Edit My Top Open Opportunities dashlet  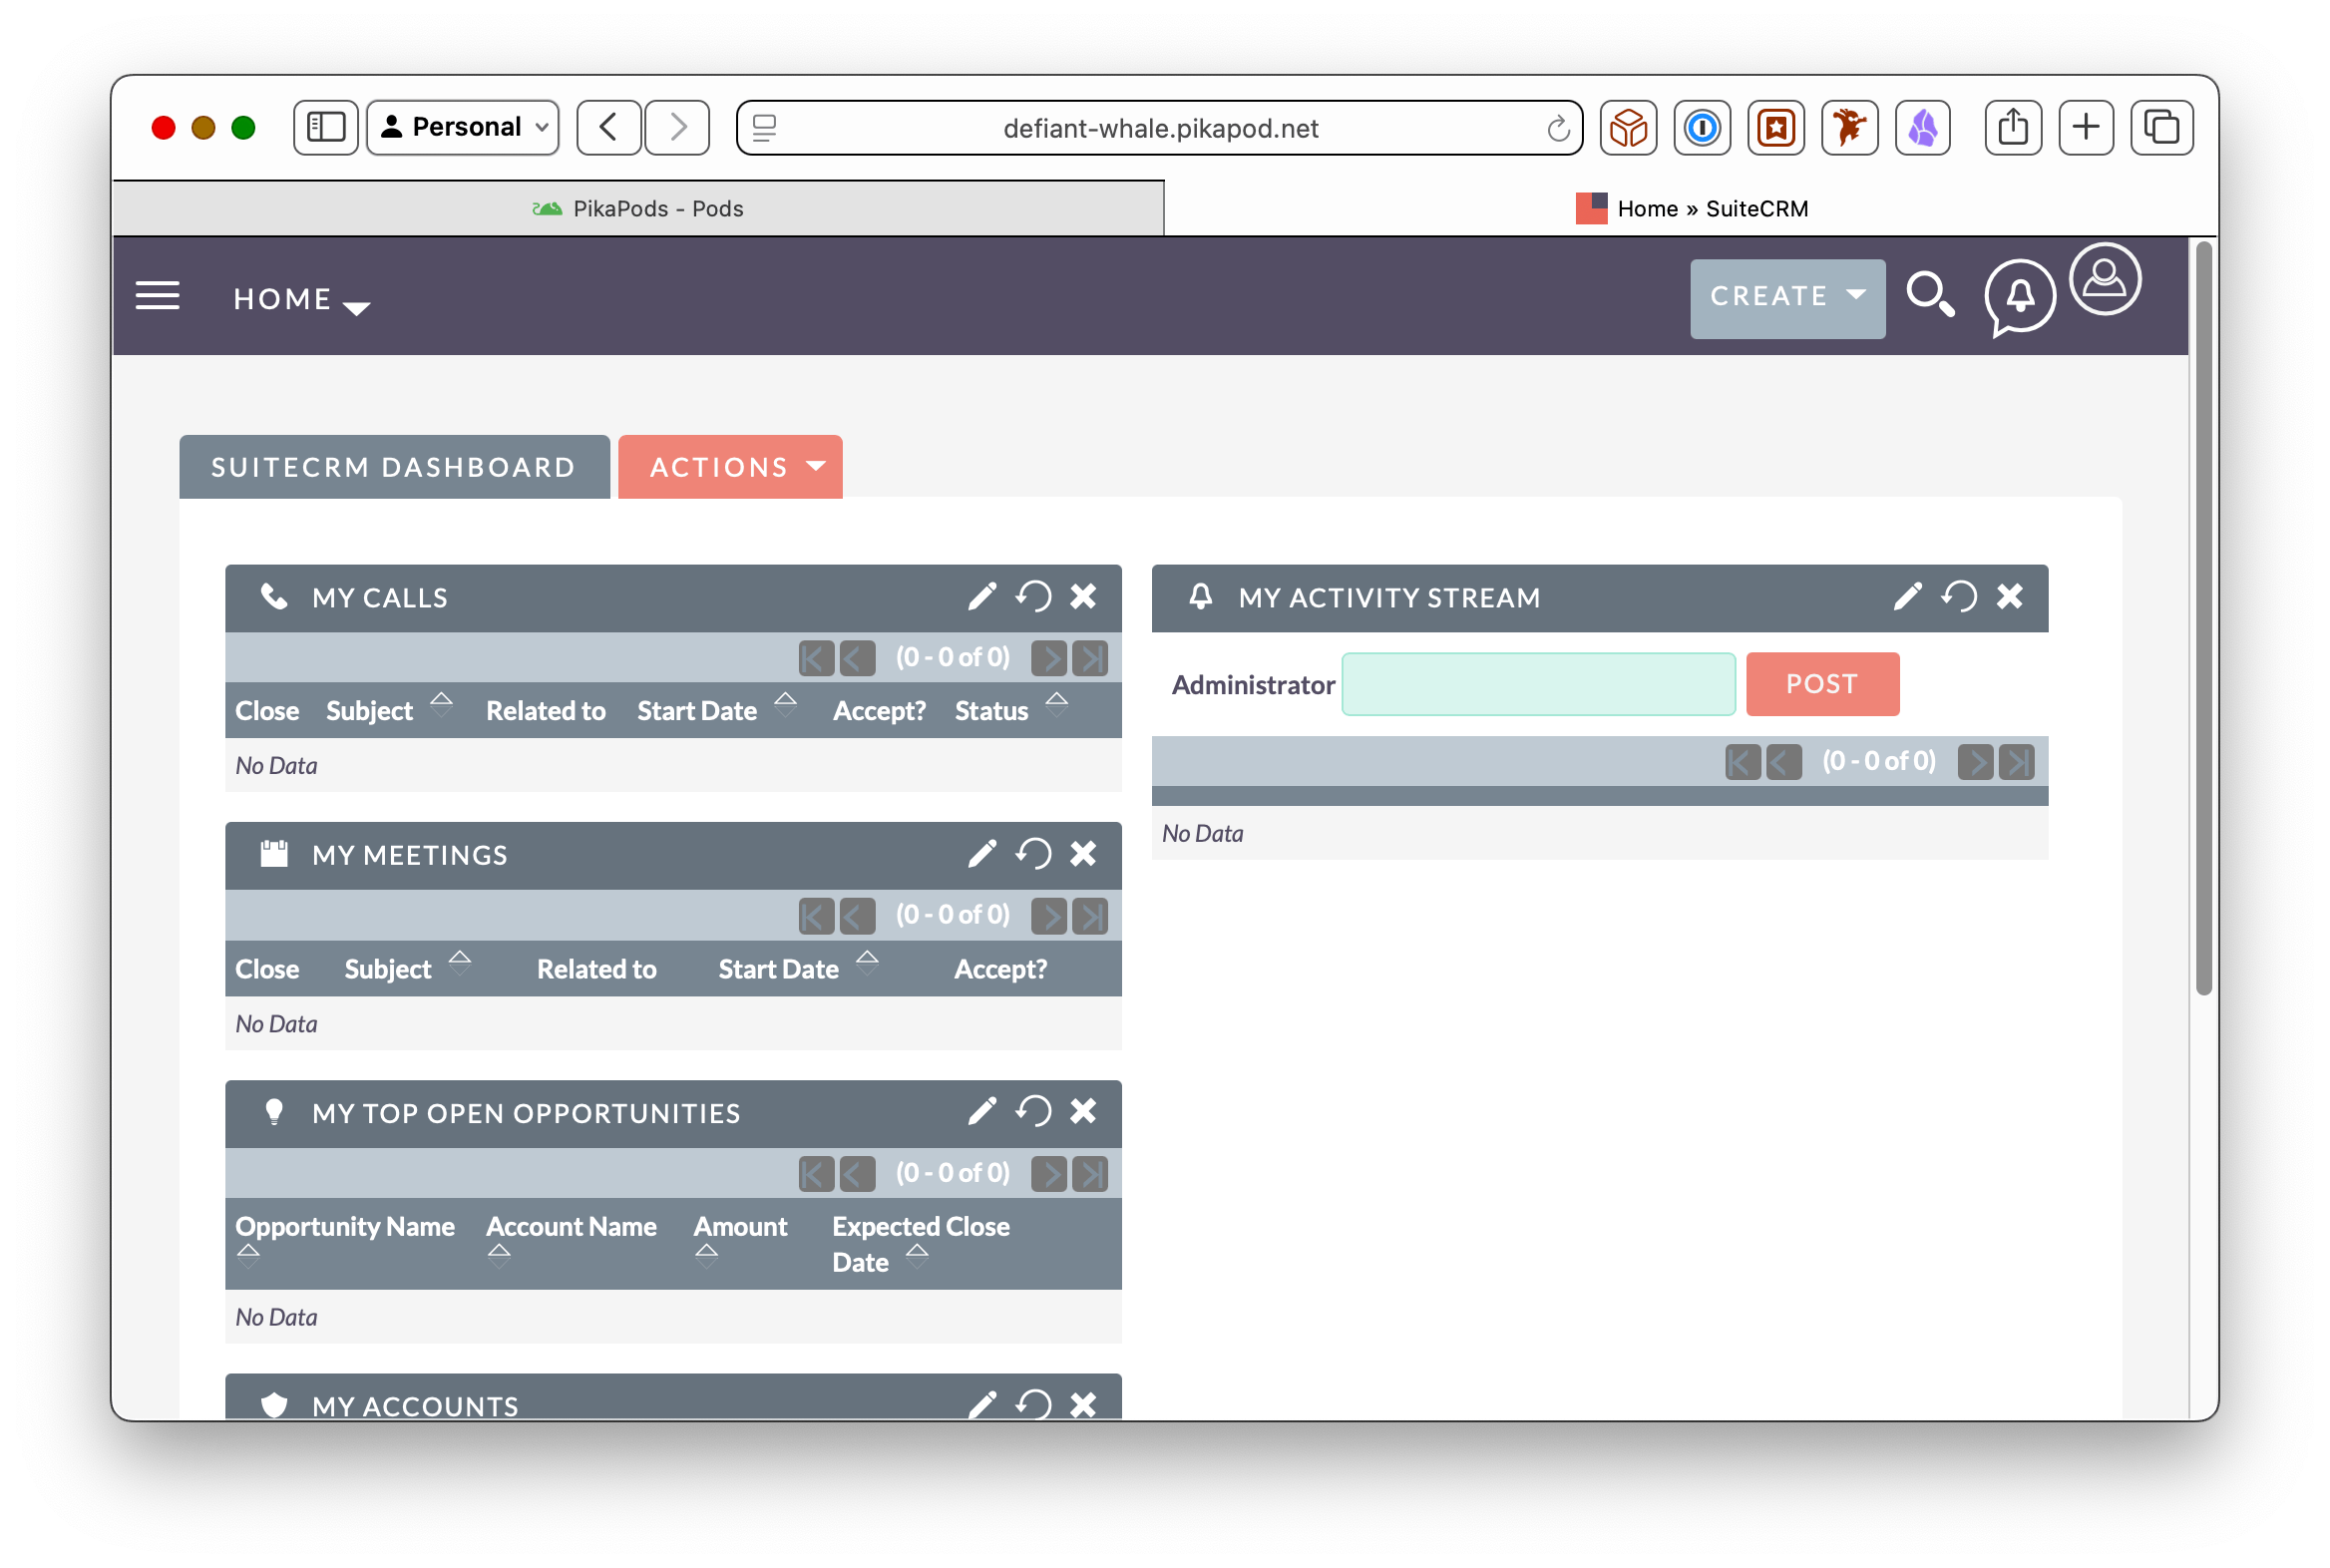click(981, 1112)
